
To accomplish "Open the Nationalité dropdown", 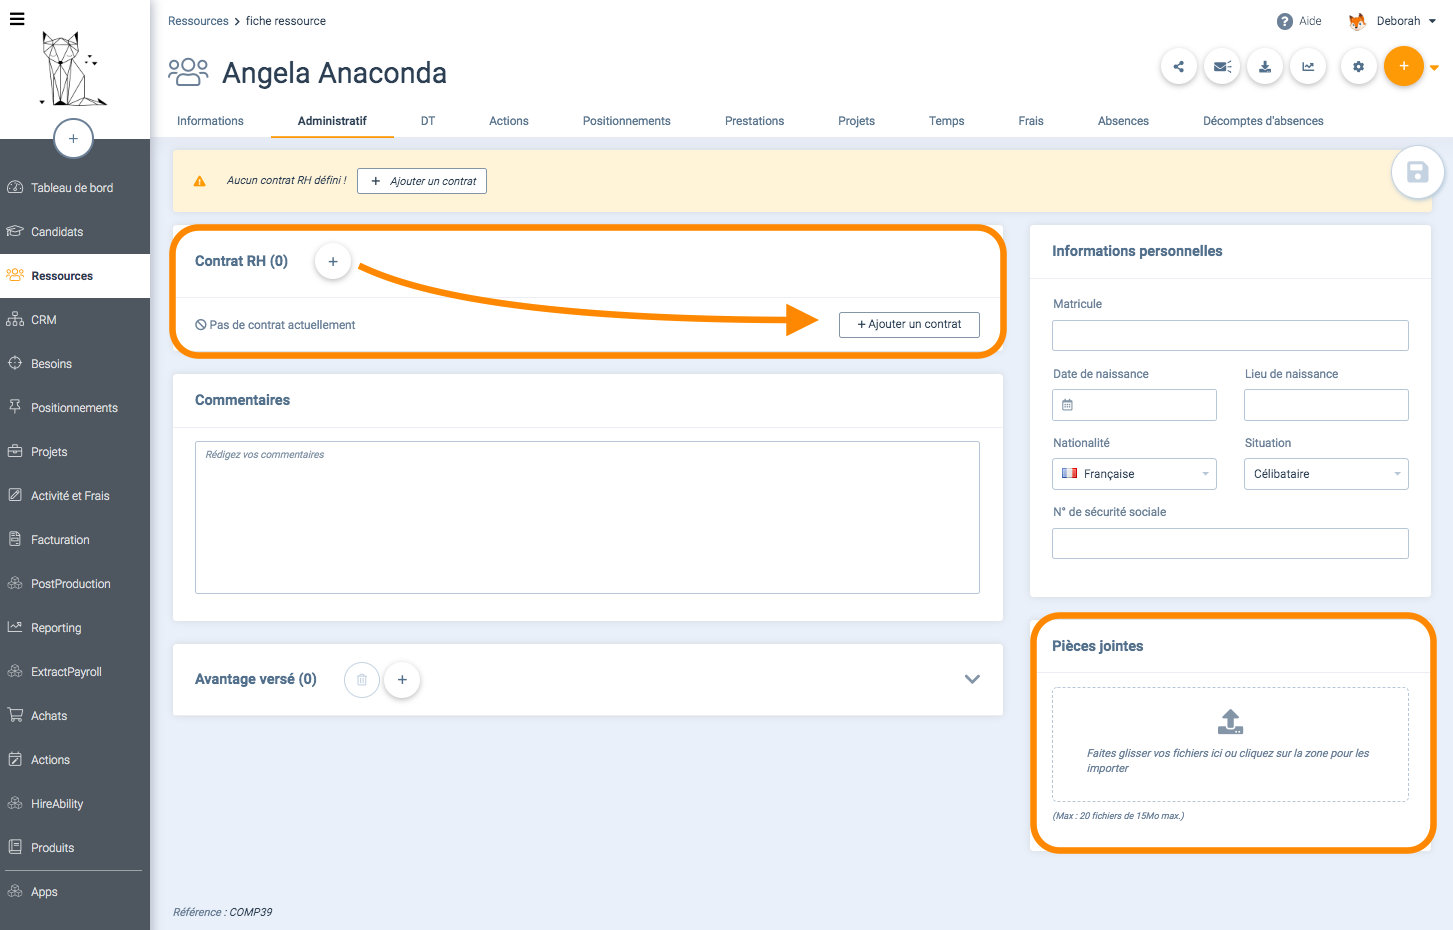I will tap(1134, 474).
